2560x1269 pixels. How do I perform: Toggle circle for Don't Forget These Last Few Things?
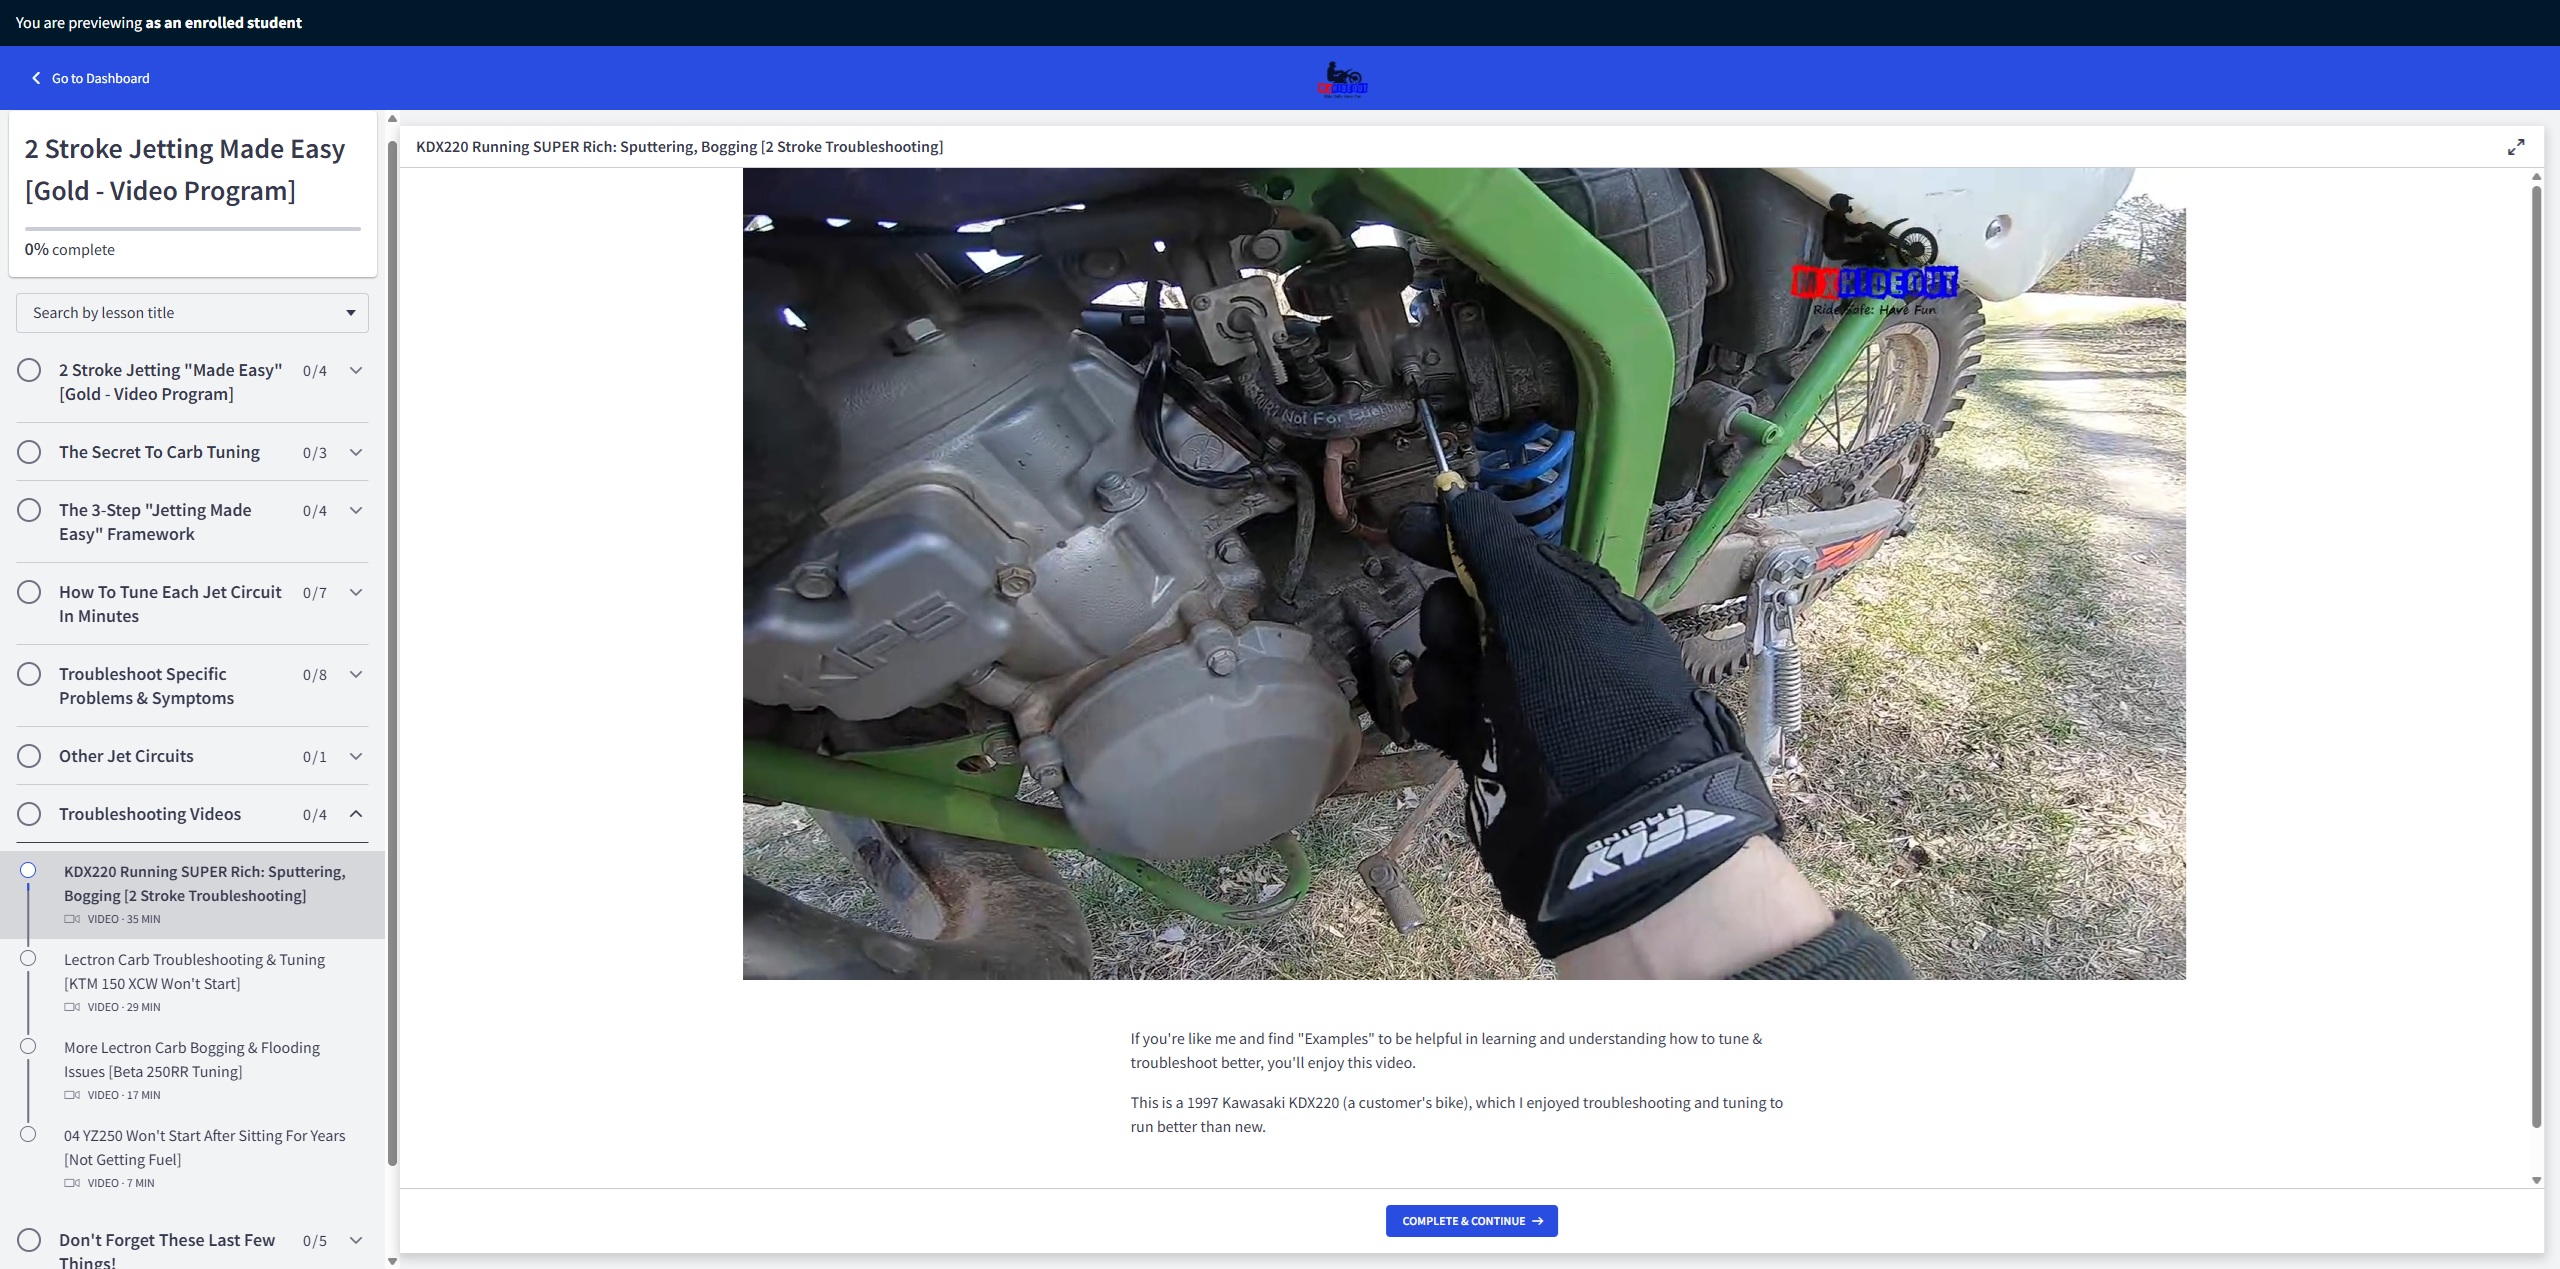[x=29, y=1240]
